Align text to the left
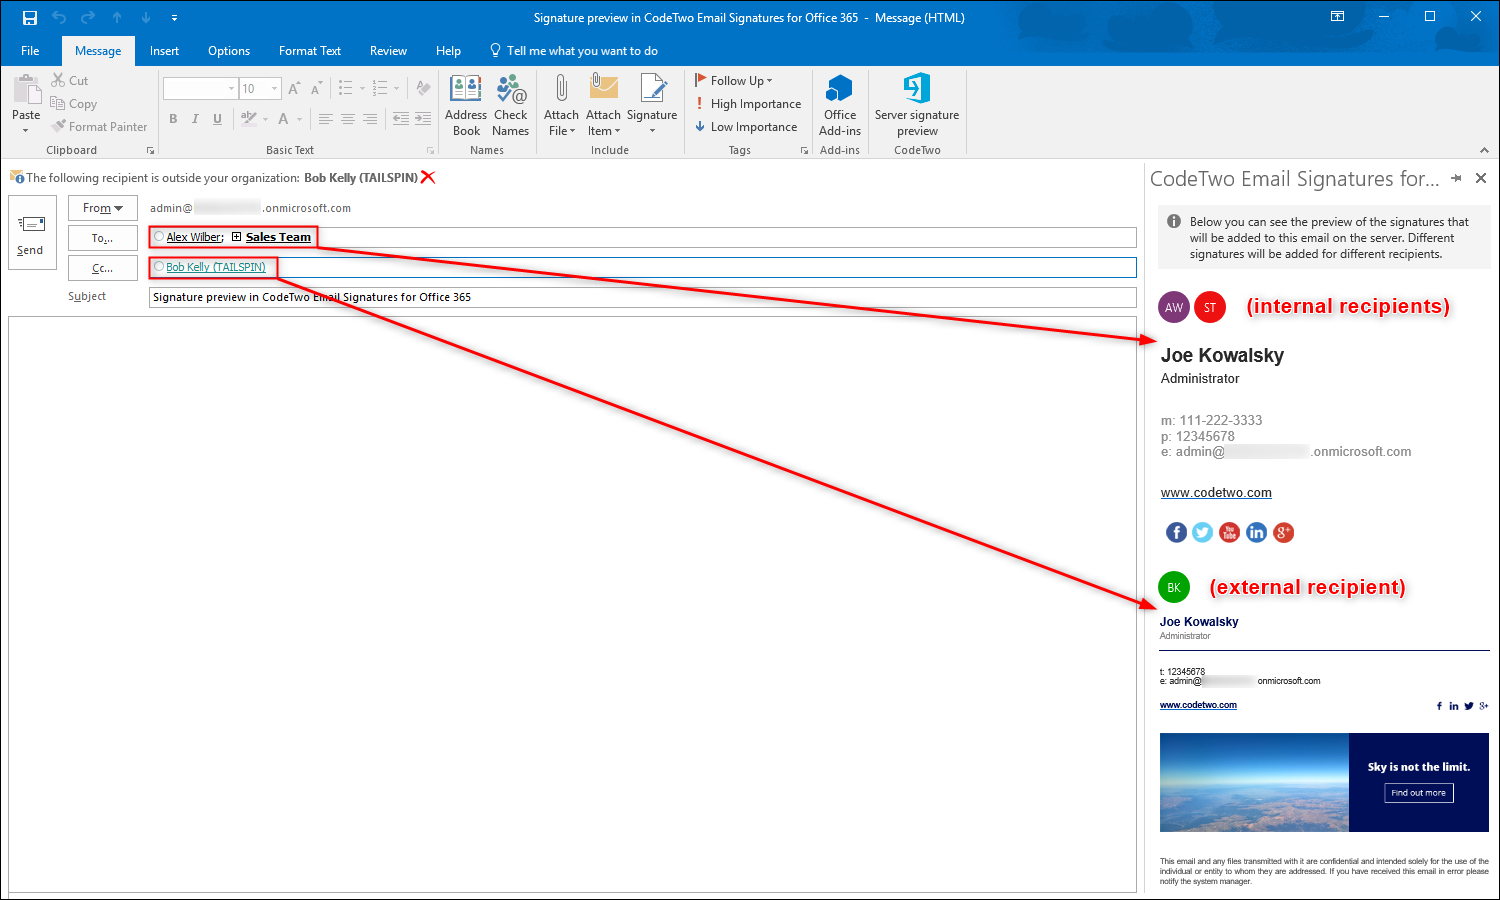Screen dimensions: 1500x900 click(x=326, y=119)
